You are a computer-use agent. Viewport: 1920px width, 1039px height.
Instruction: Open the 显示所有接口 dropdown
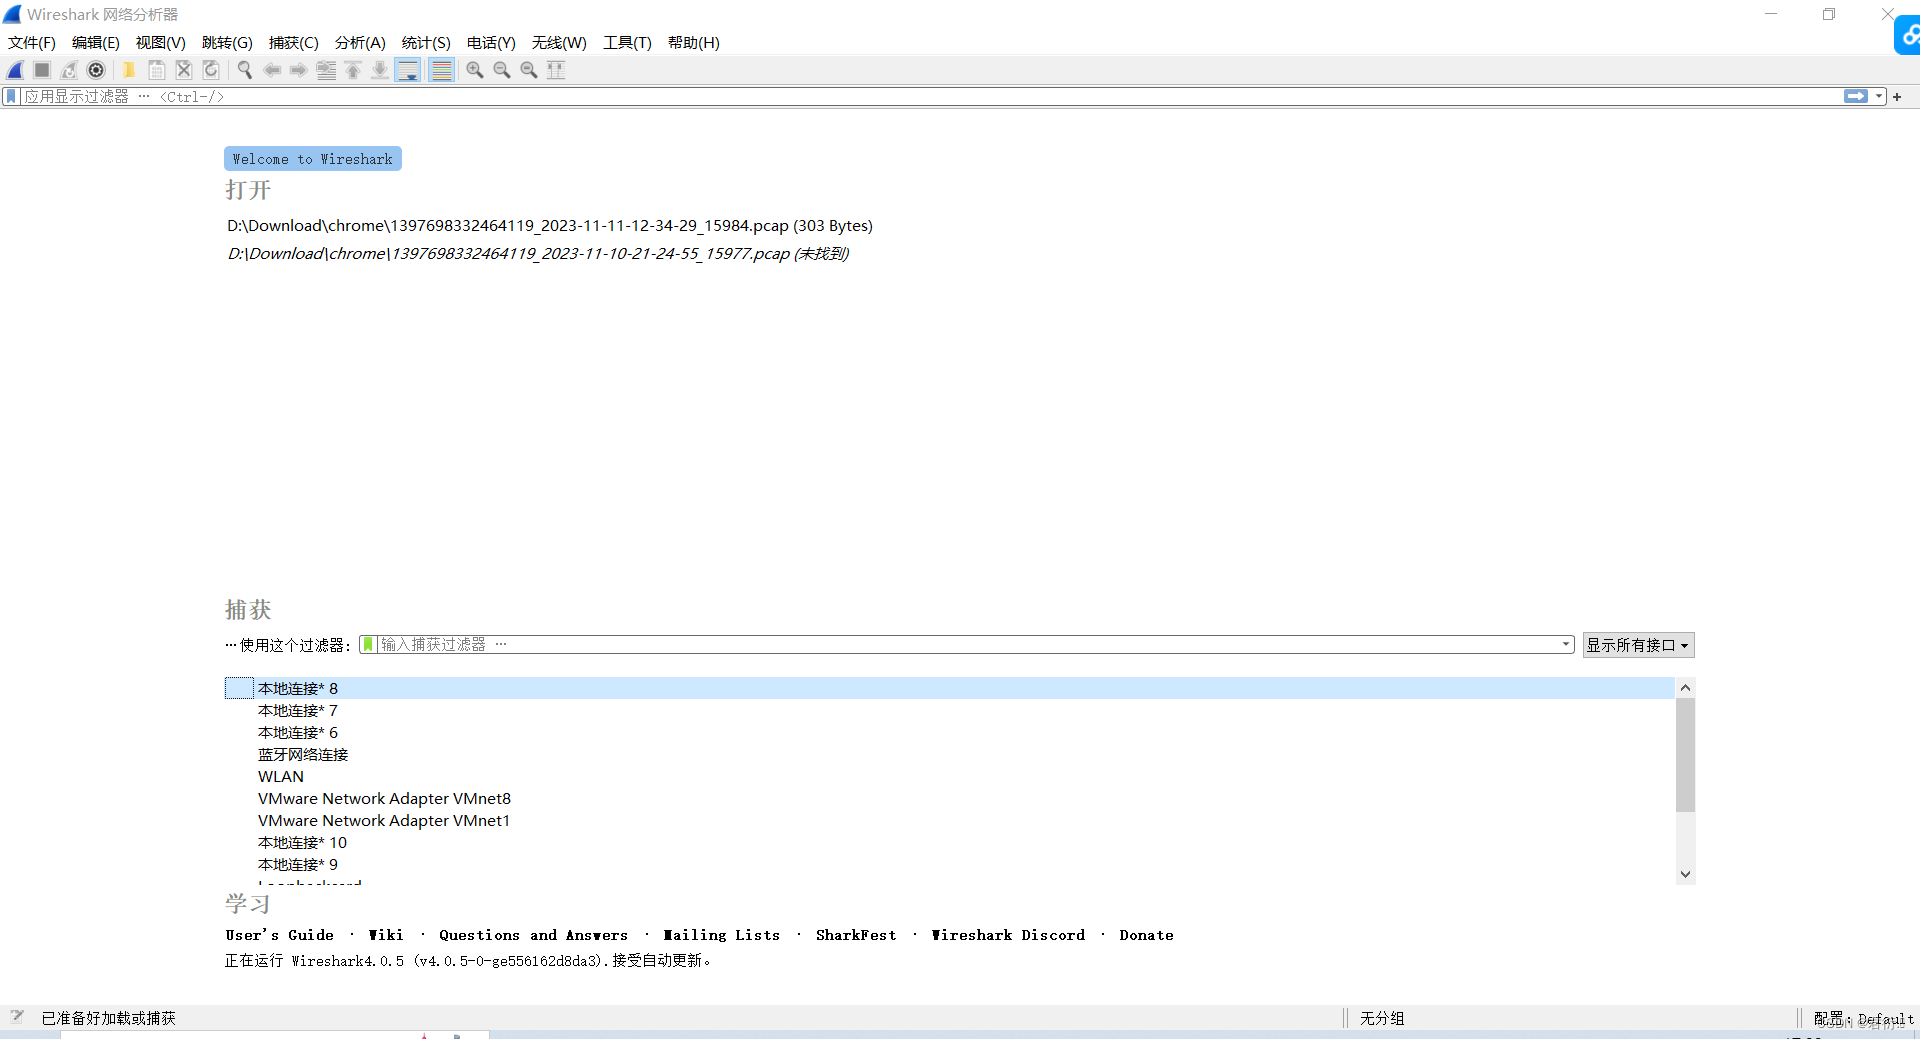pos(1638,645)
